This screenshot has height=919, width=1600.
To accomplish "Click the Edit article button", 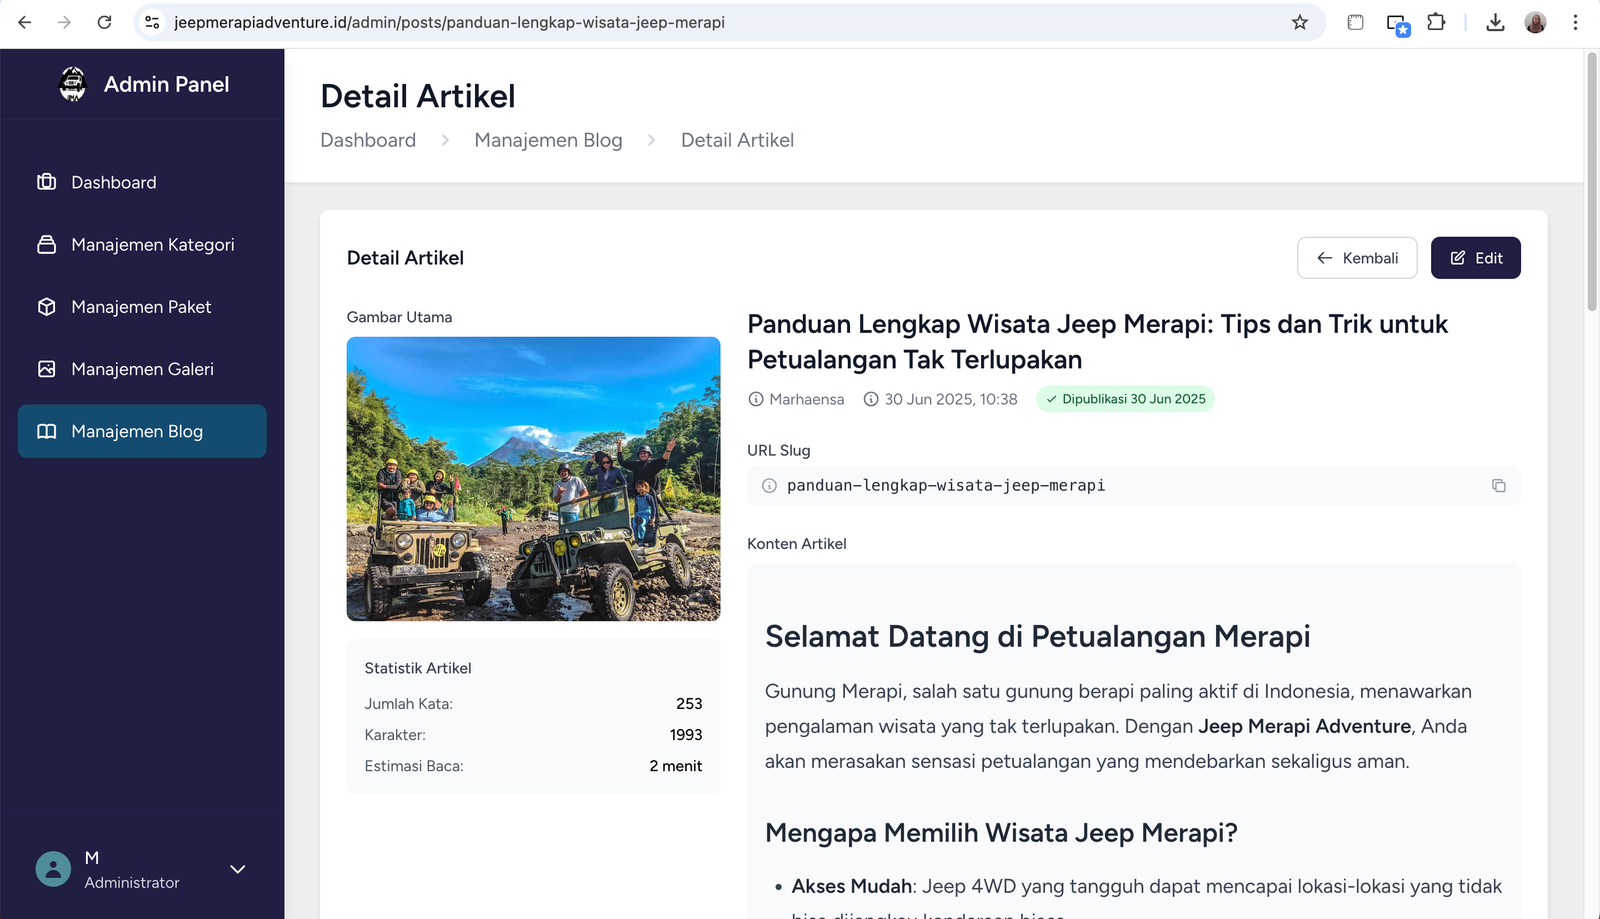I will (x=1475, y=258).
